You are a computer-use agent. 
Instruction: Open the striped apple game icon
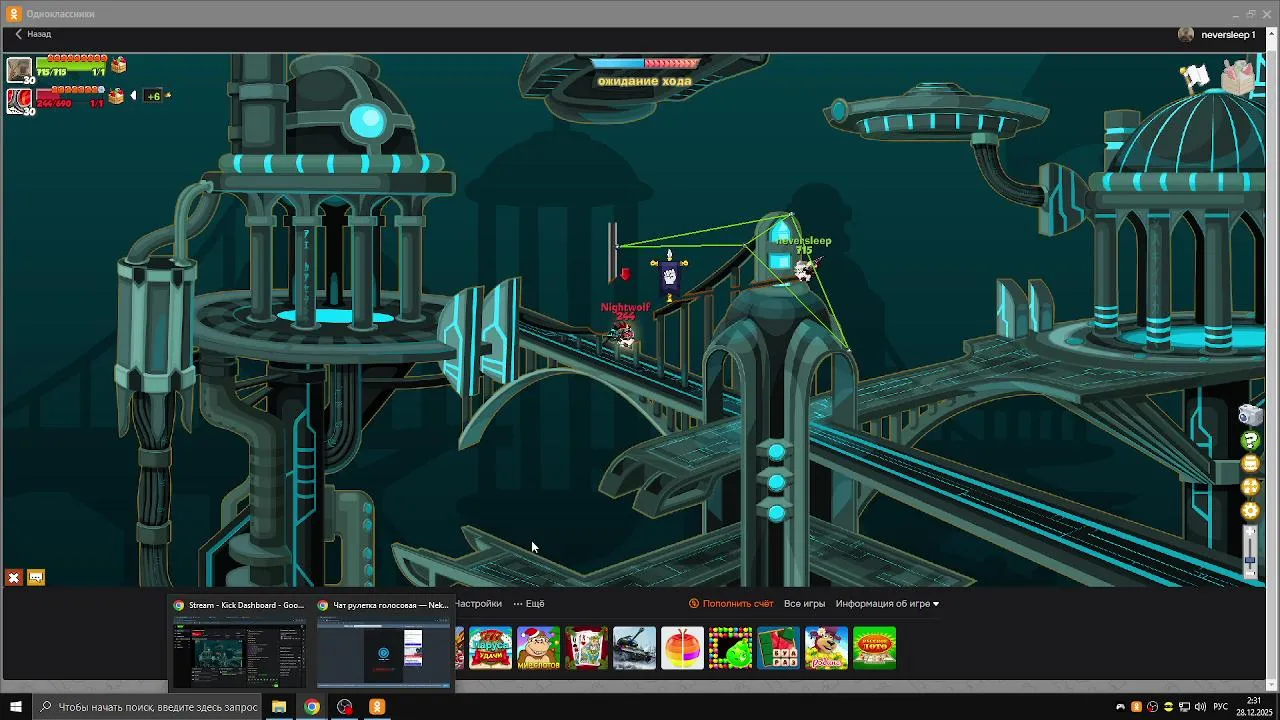(682, 648)
